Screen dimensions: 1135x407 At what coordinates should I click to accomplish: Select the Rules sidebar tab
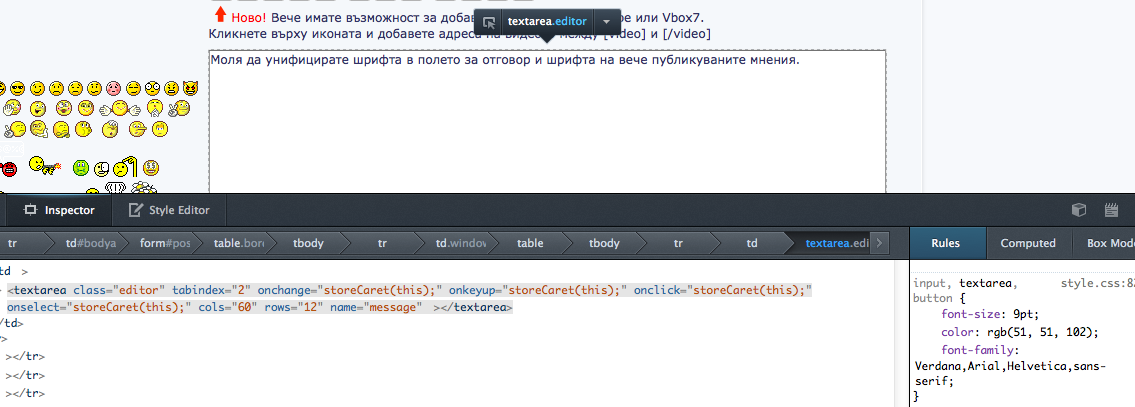tap(946, 243)
